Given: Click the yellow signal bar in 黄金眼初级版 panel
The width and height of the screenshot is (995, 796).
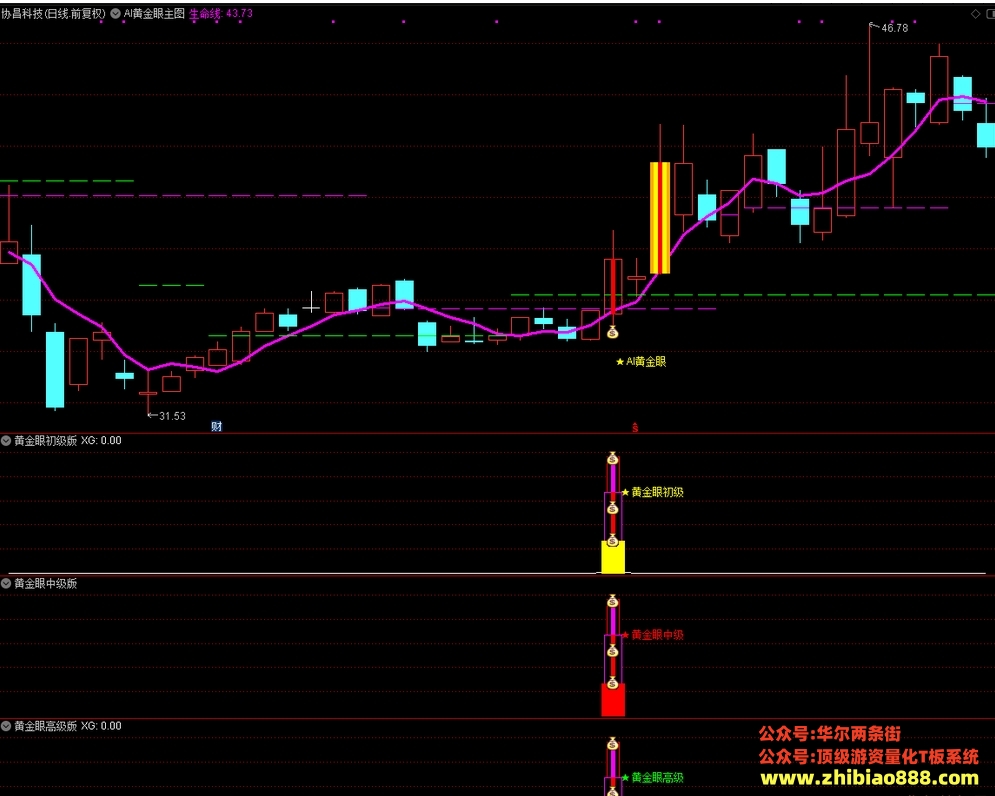Looking at the screenshot, I should pos(613,557).
